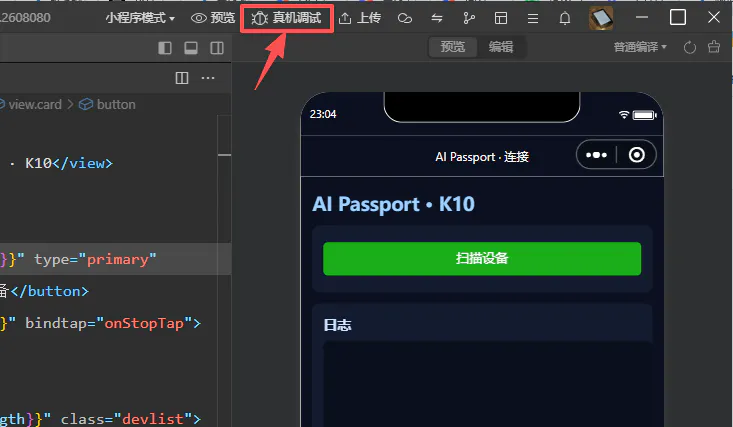The width and height of the screenshot is (733, 427).
Task: Open the hamburger details menu icon
Action: coord(533,18)
